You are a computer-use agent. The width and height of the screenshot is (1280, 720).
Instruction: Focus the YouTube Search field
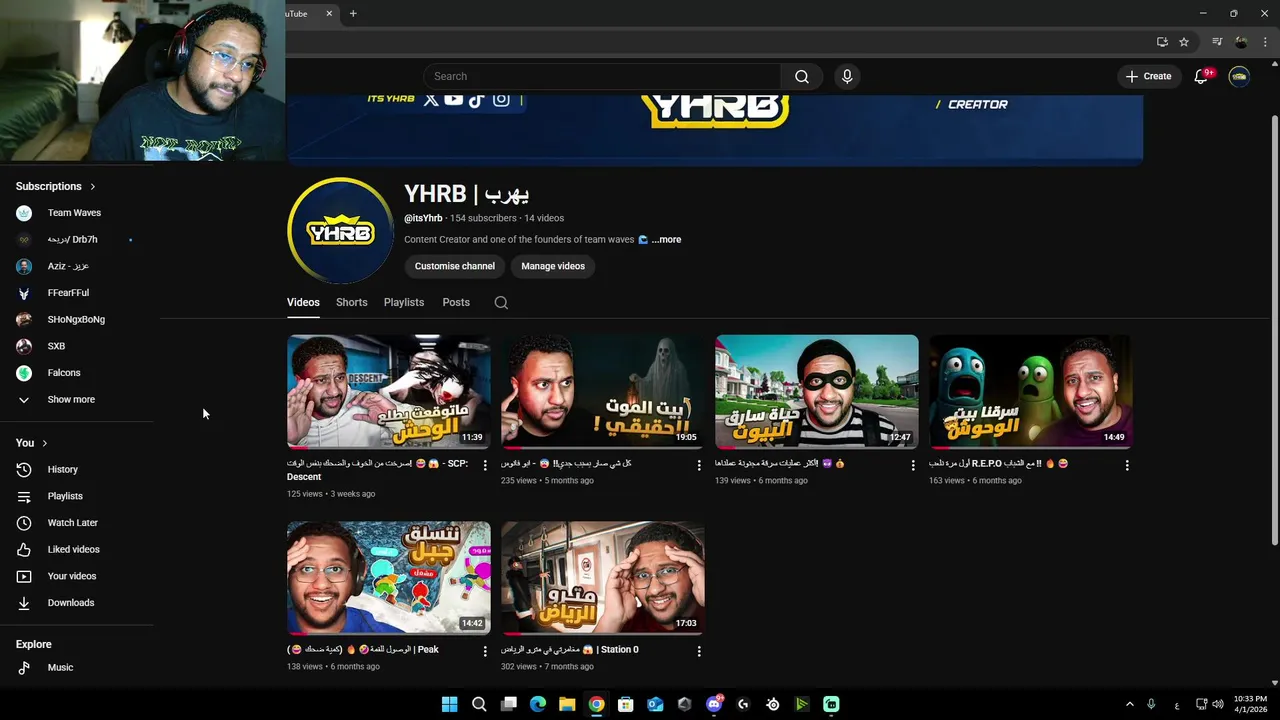point(603,76)
